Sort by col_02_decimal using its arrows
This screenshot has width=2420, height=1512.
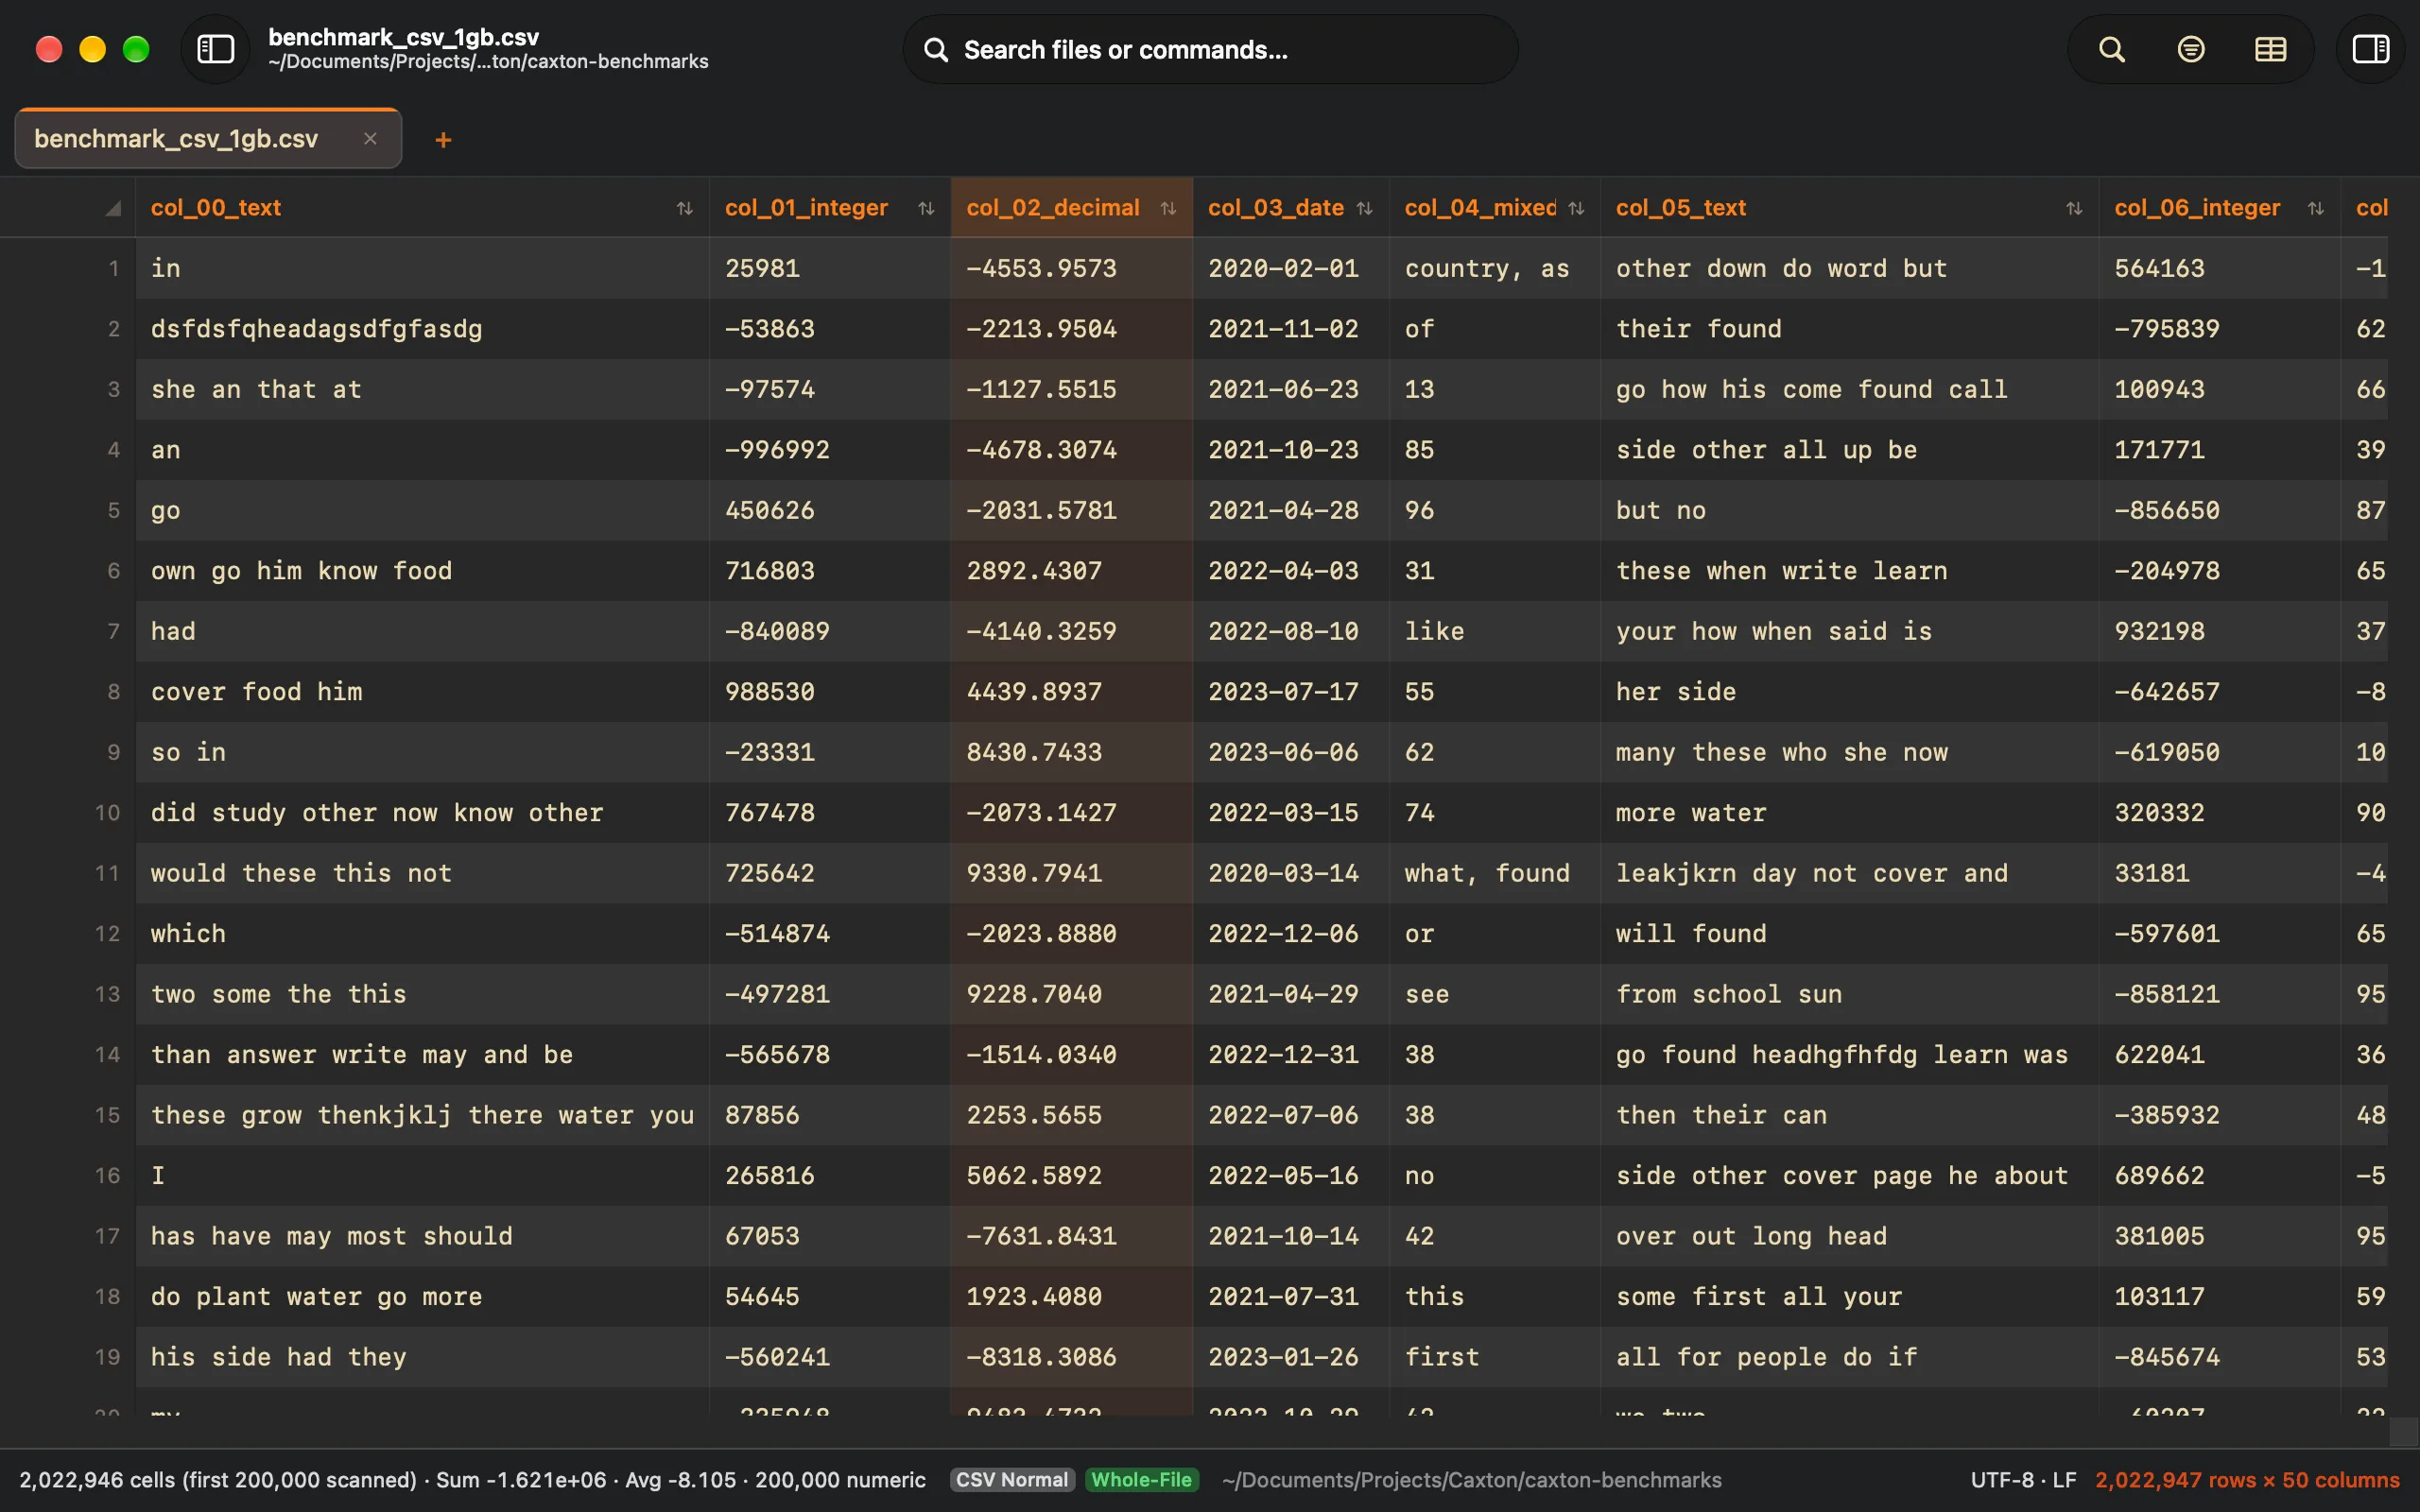[x=1168, y=208]
